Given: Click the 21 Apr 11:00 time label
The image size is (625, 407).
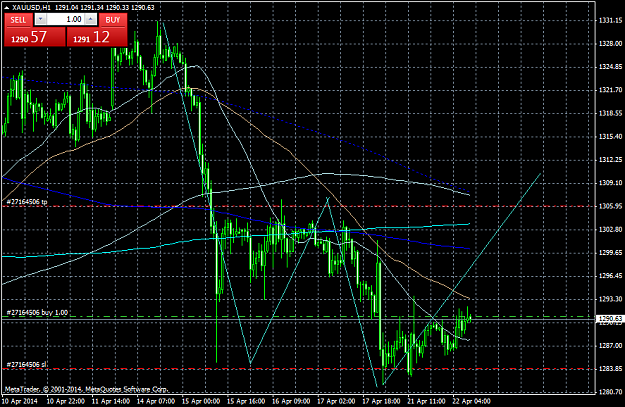Looking at the screenshot, I should tap(426, 401).
